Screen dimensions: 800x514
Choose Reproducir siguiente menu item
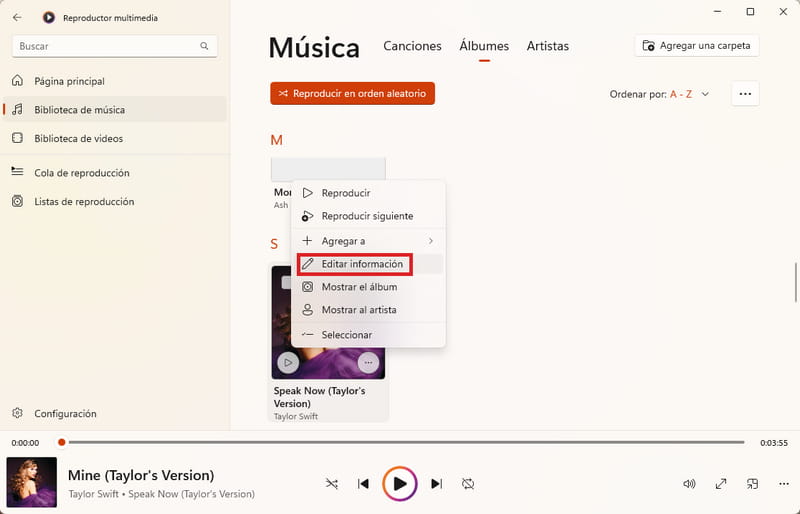(368, 216)
